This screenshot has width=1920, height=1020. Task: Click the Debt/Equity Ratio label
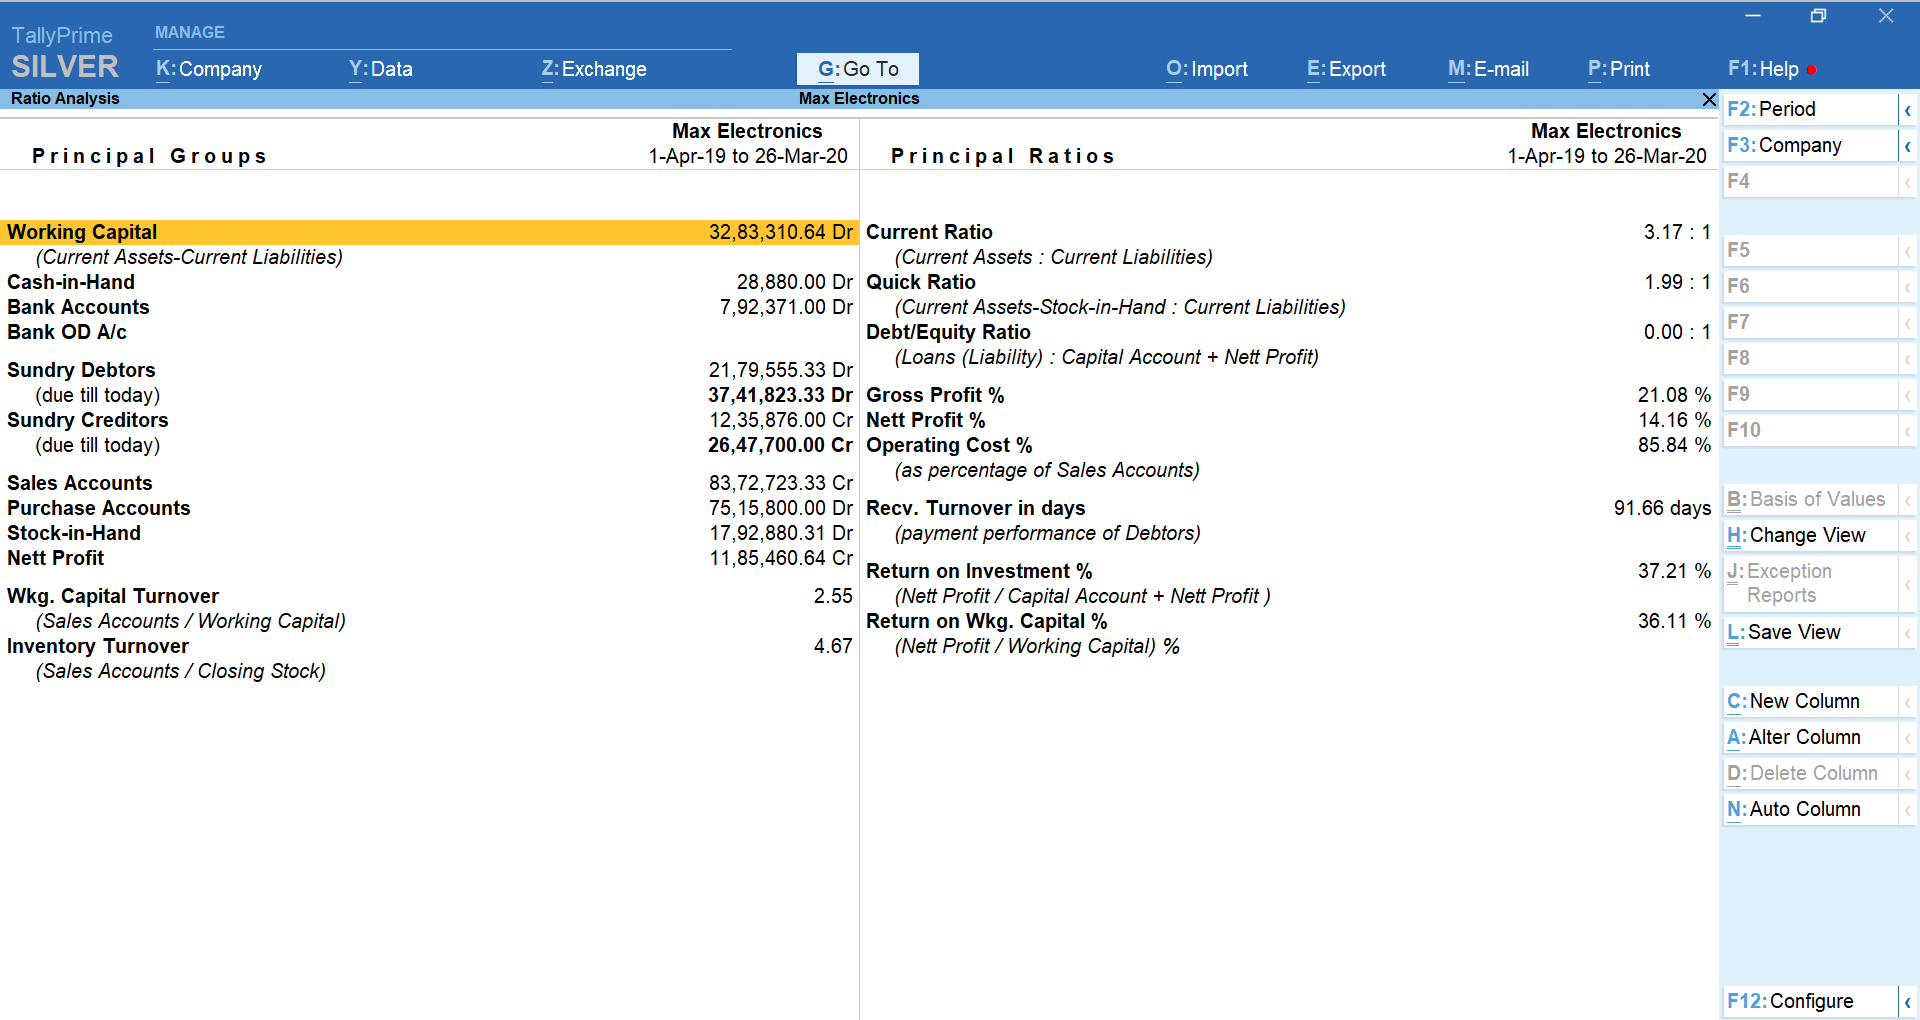point(949,332)
